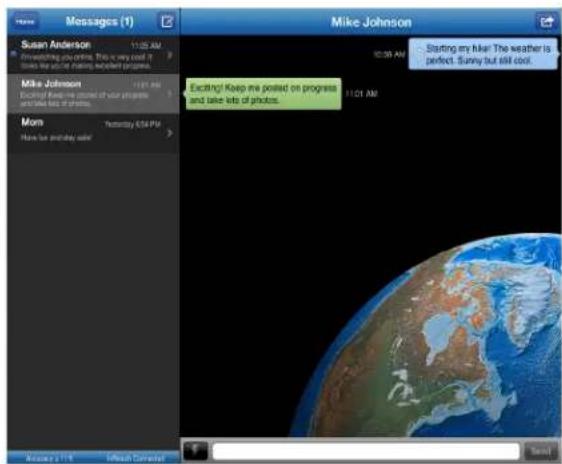Expand Mom row chevron
The image size is (562, 464).
tap(170, 133)
